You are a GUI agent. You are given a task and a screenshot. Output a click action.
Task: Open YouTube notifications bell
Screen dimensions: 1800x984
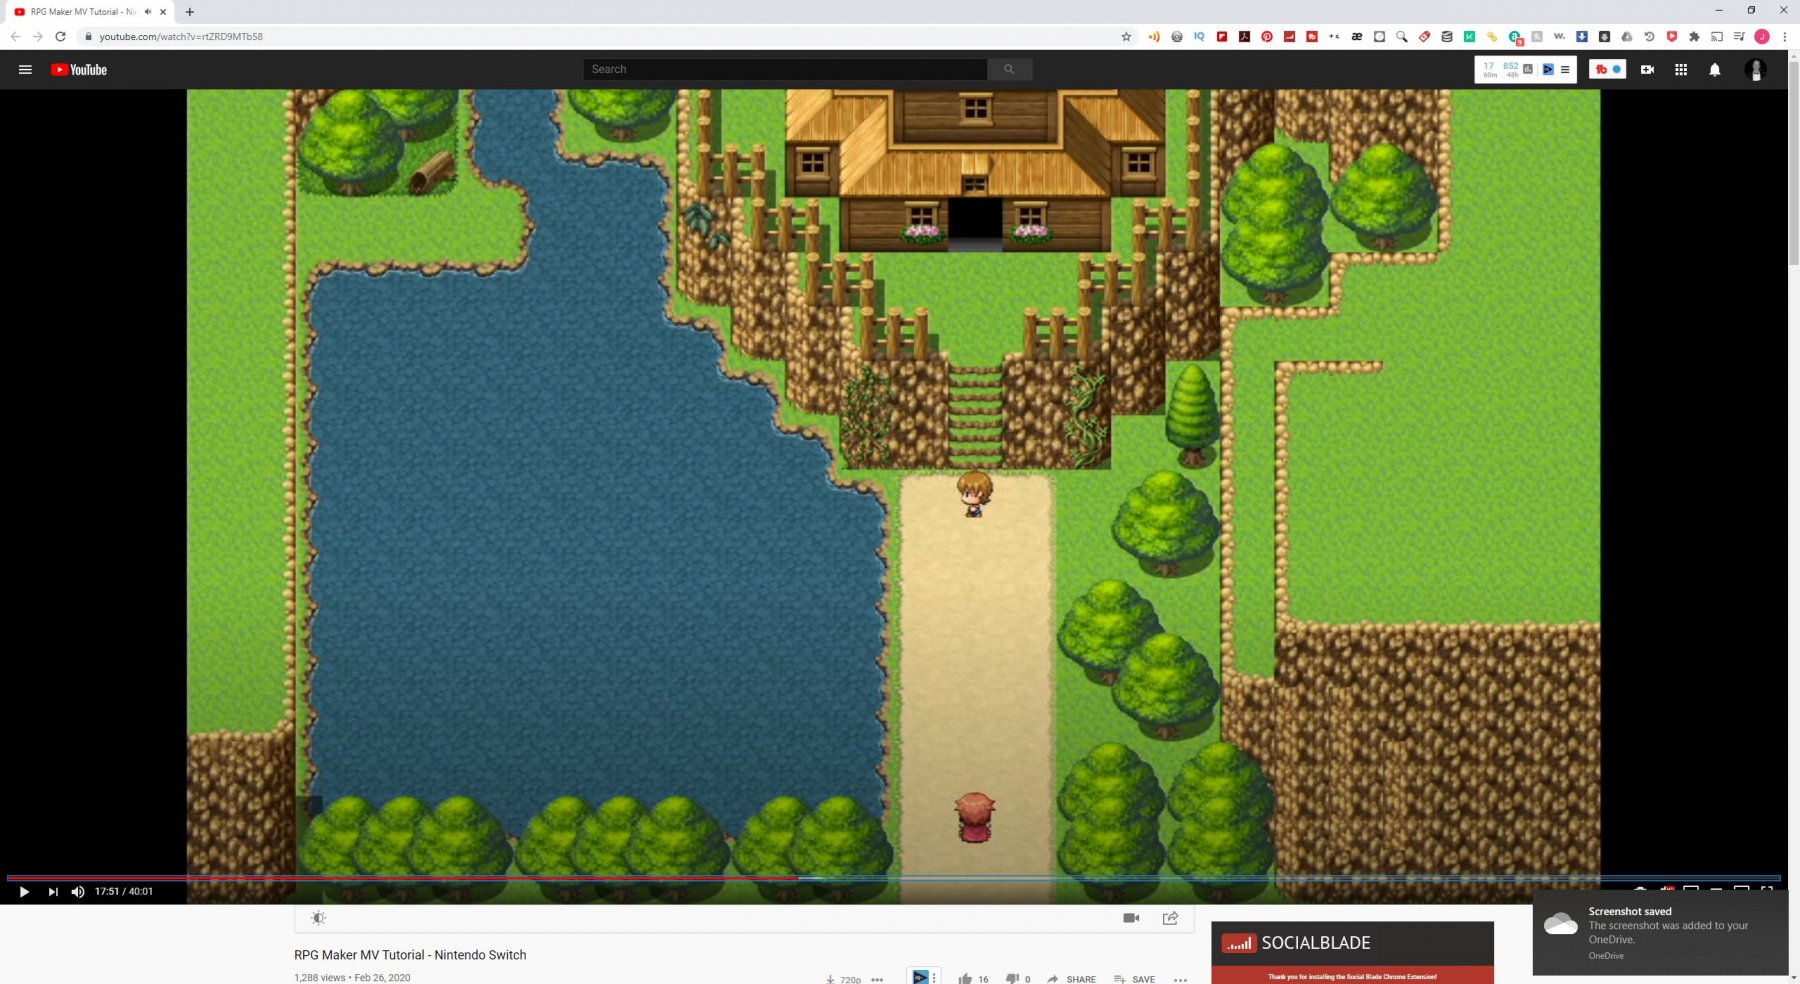coord(1715,69)
